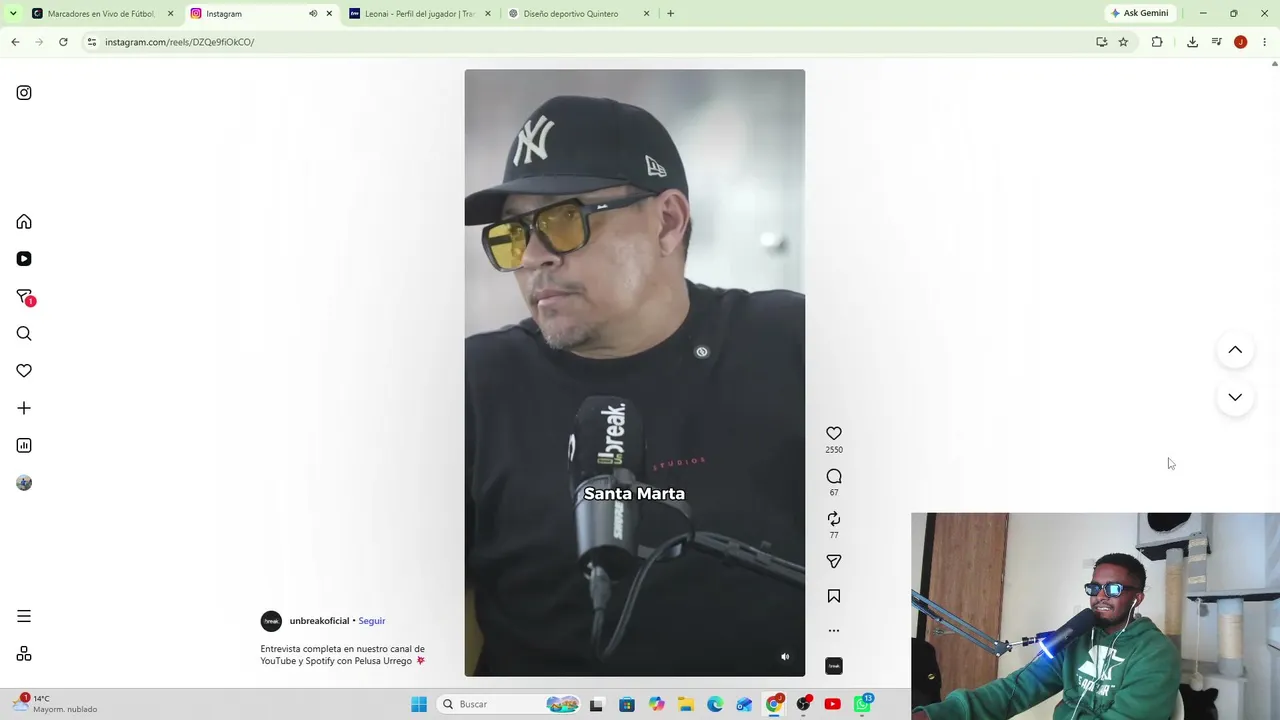Screen dimensions: 1280x720
Task: Open Instagram direct messages with notification badge
Action: coord(25,297)
